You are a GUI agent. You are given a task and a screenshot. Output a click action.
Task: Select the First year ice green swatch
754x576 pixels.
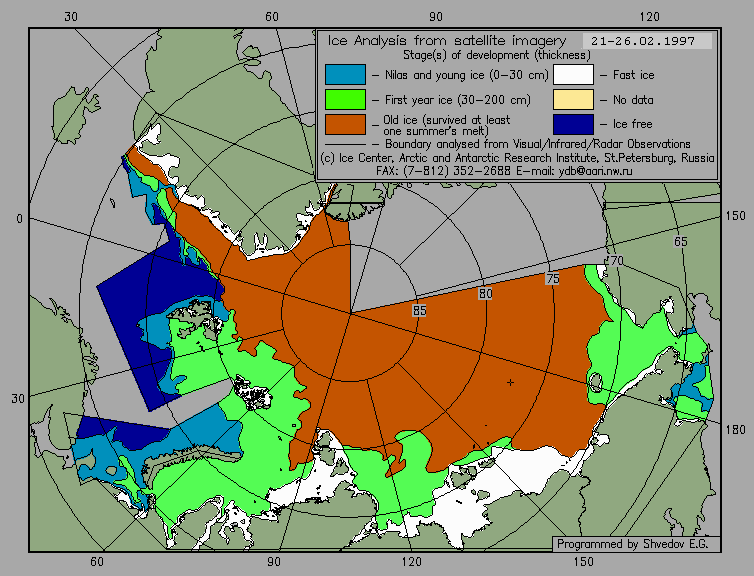coord(345,100)
